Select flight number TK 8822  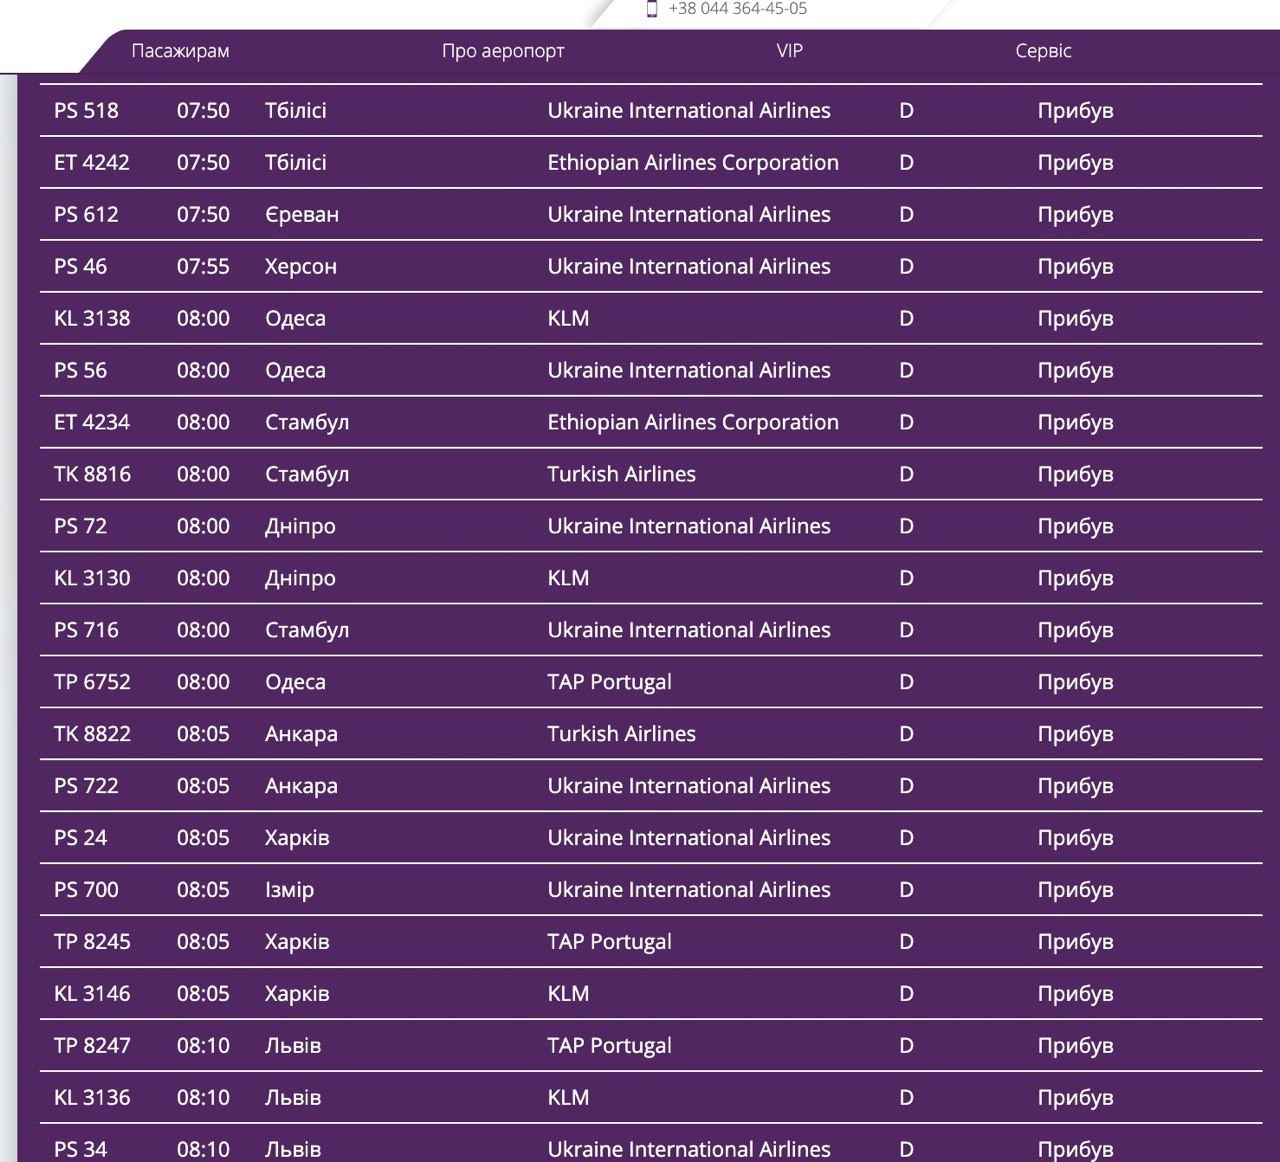point(92,735)
